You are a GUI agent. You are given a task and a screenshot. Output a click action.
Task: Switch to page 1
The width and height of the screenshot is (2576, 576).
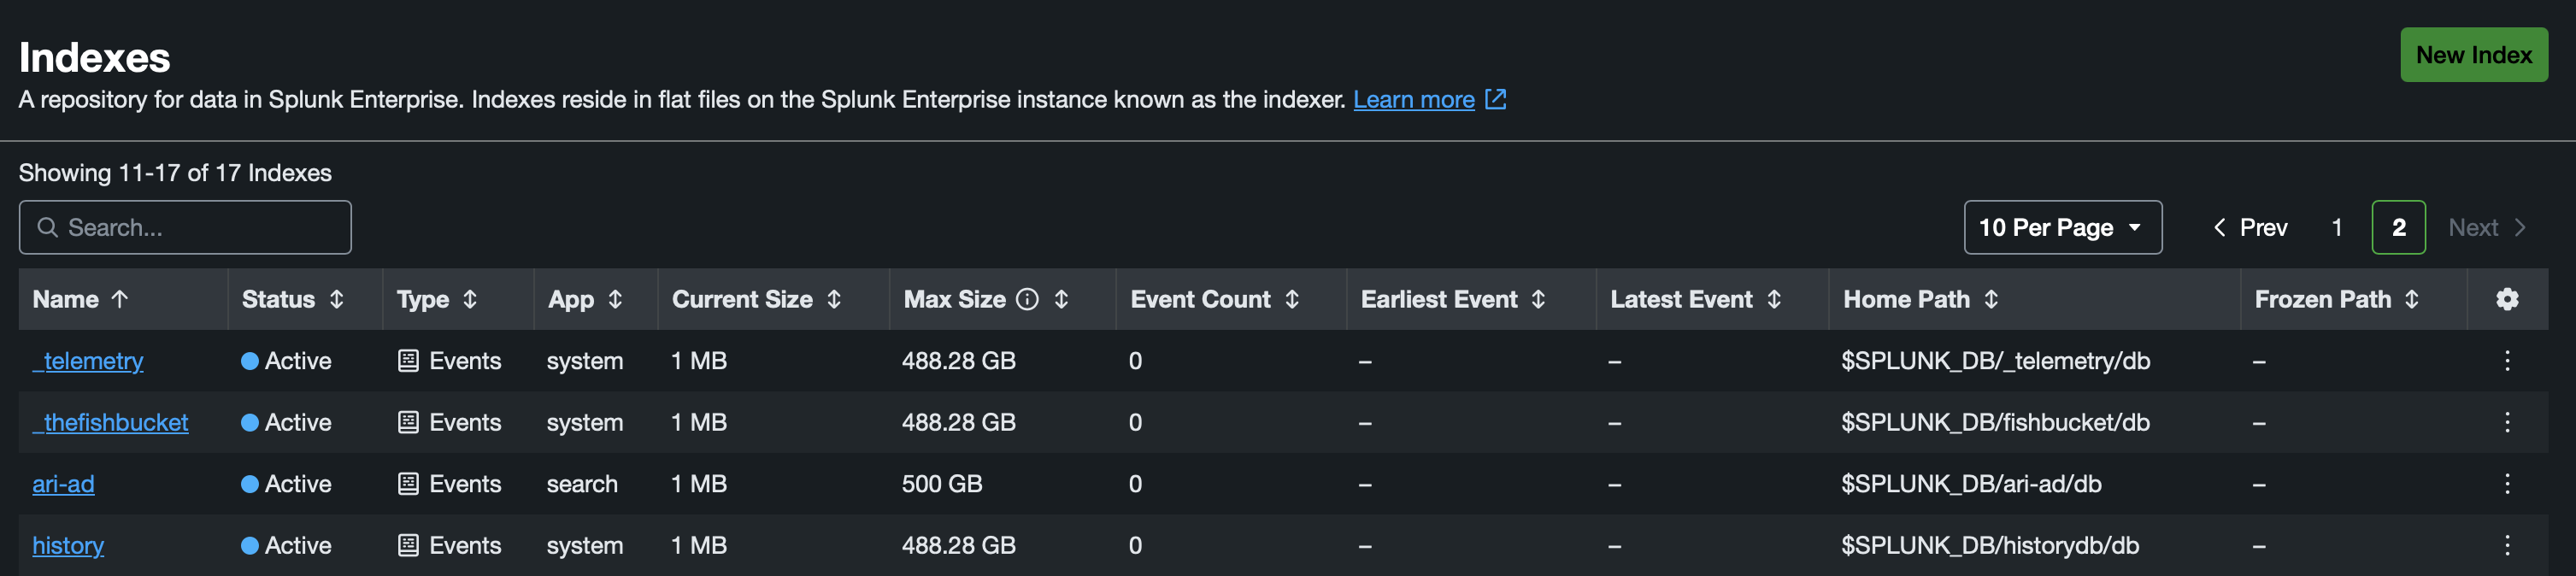(2336, 227)
